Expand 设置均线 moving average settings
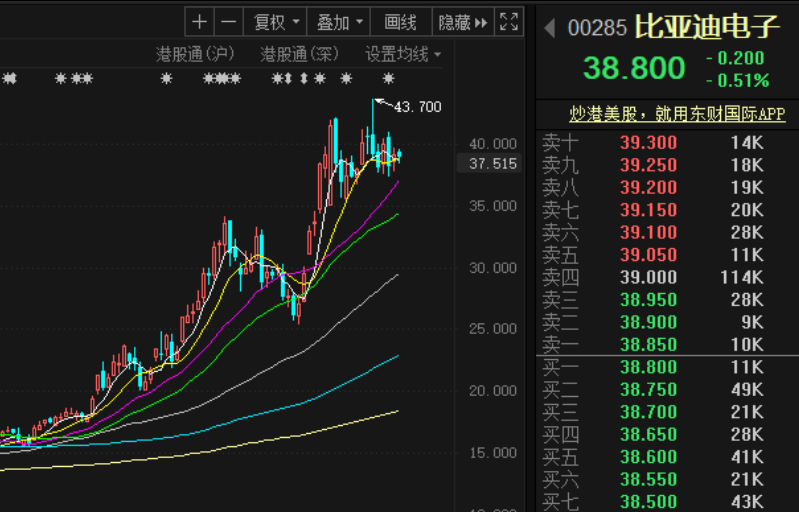This screenshot has width=799, height=512. point(403,54)
